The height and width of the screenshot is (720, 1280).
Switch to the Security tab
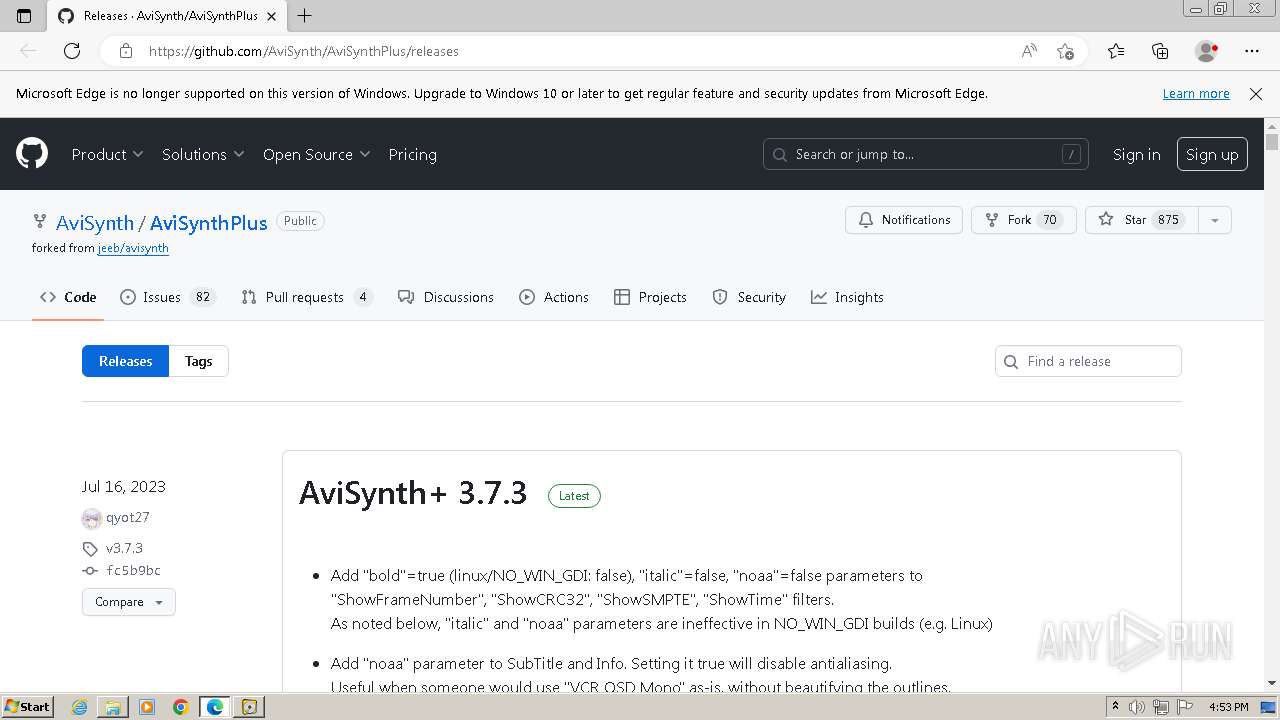(x=749, y=297)
